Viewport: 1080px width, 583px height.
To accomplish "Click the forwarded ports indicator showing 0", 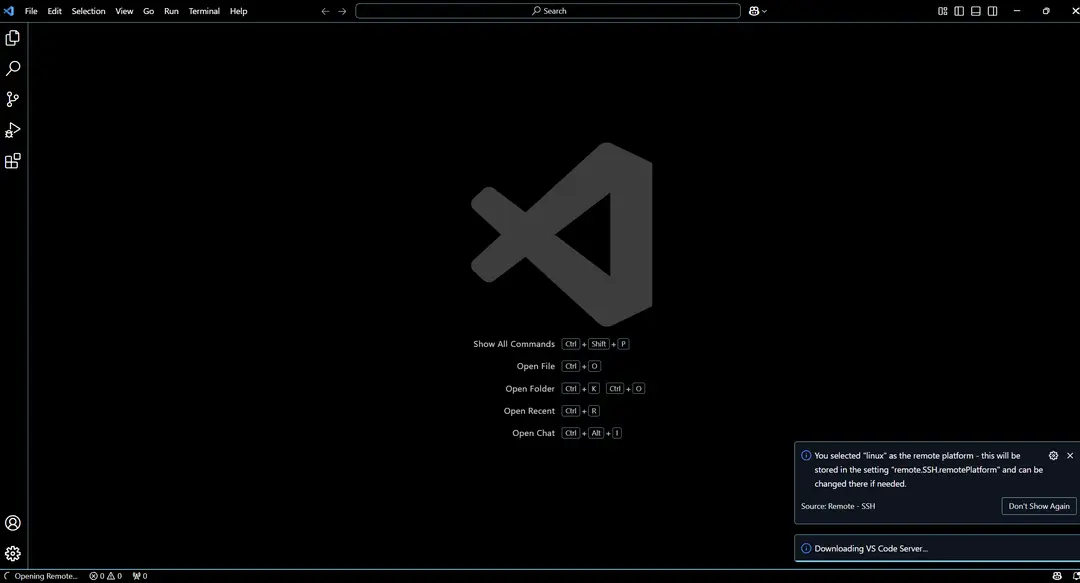I will click(140, 576).
